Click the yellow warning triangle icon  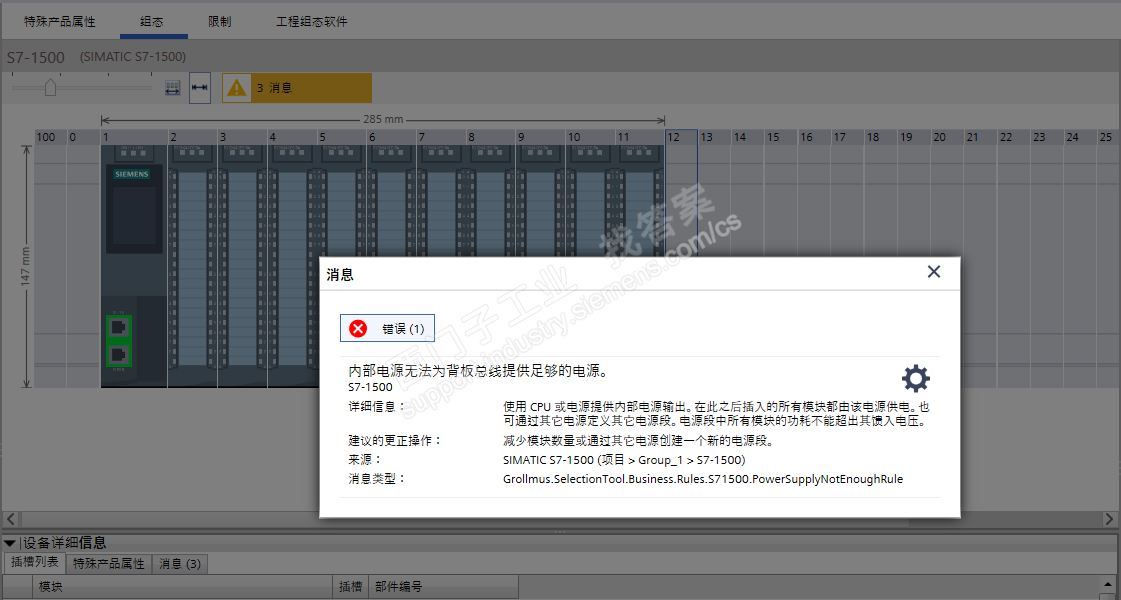pyautogui.click(x=237, y=88)
